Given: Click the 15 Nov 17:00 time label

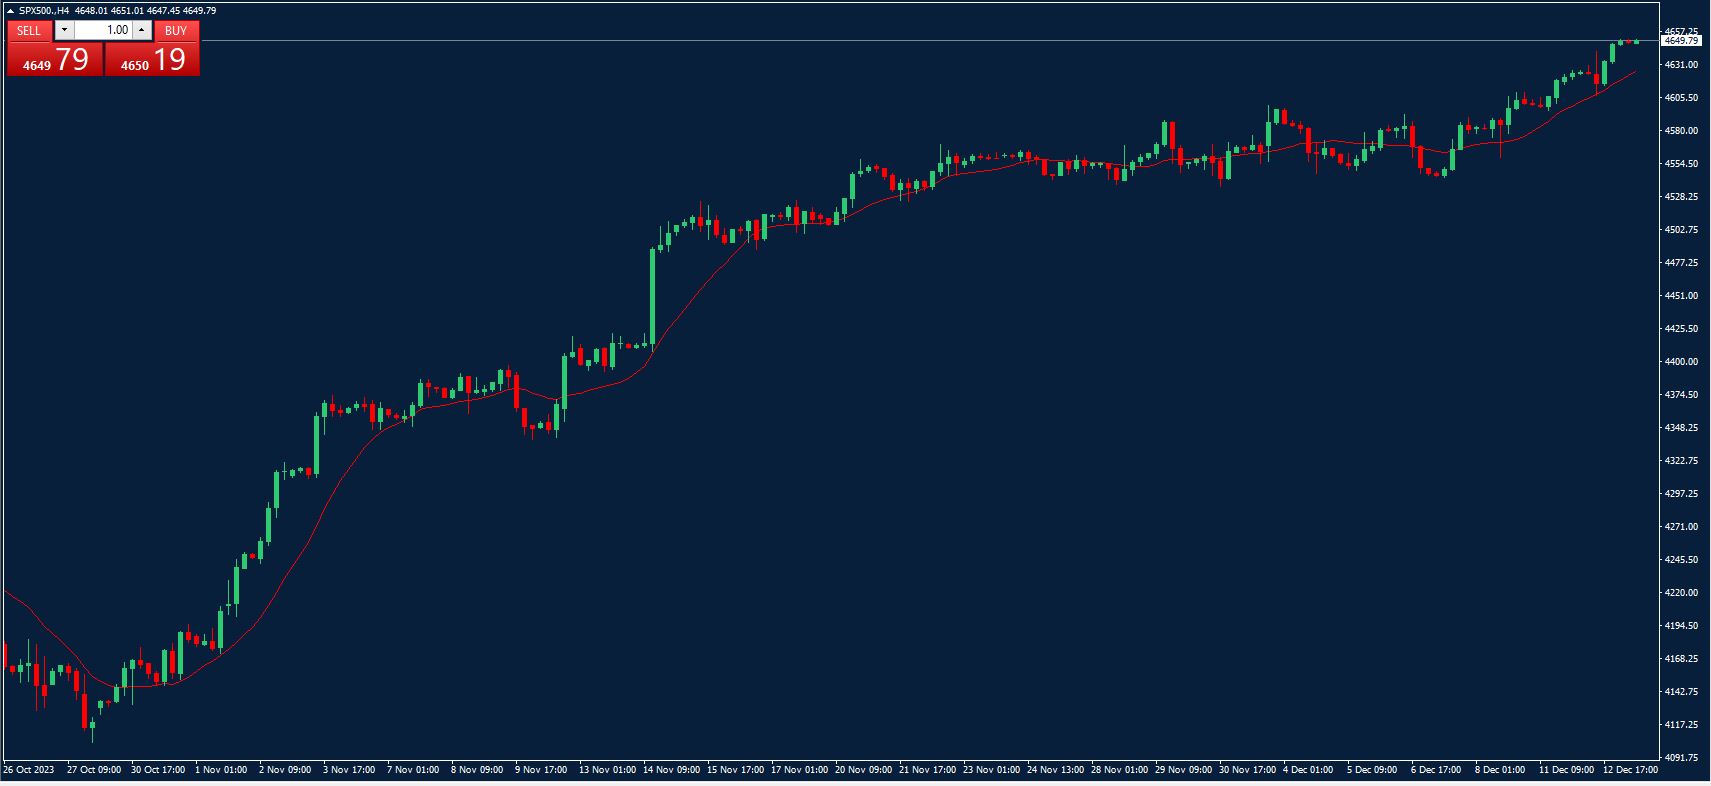Looking at the screenshot, I should (735, 770).
